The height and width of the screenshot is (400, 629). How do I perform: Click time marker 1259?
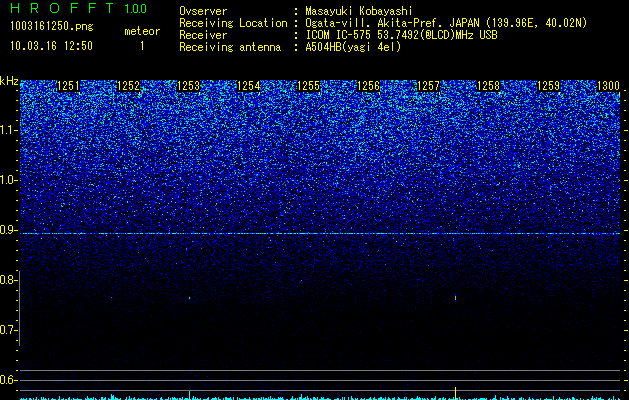click(x=548, y=86)
